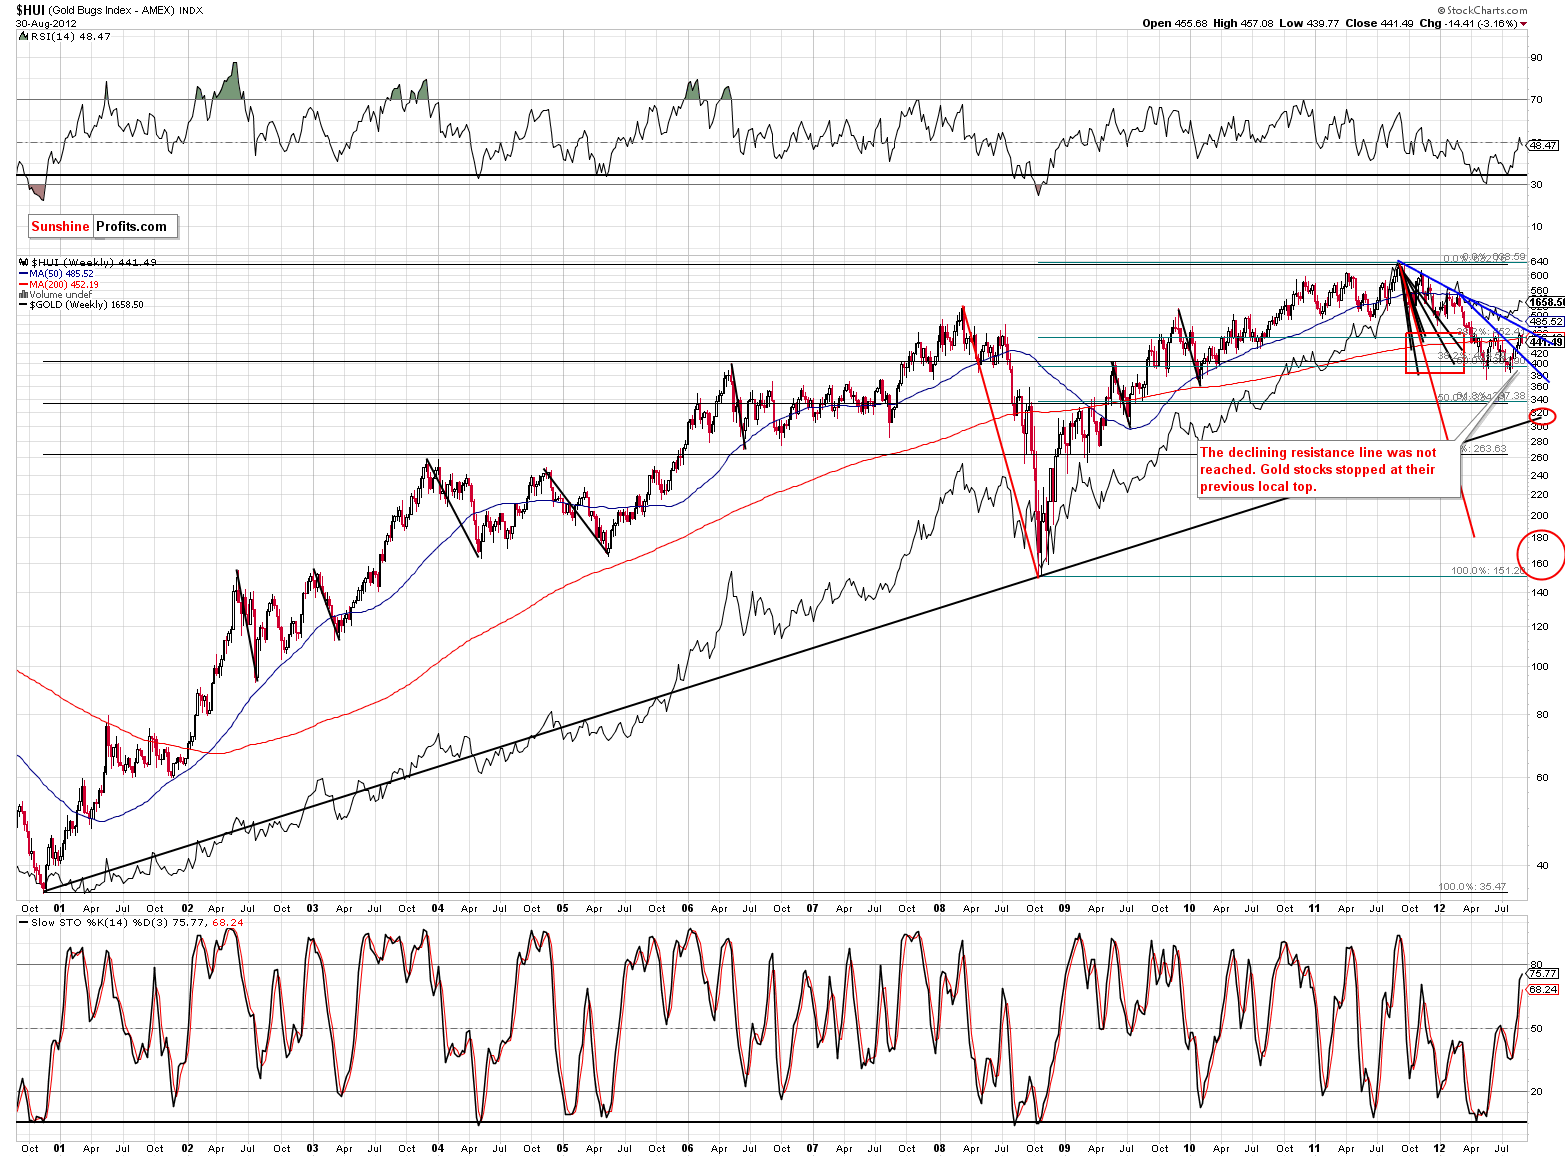Click the 485.52 MA(50) tag on right axis
The image size is (1565, 1157).
1546,321
